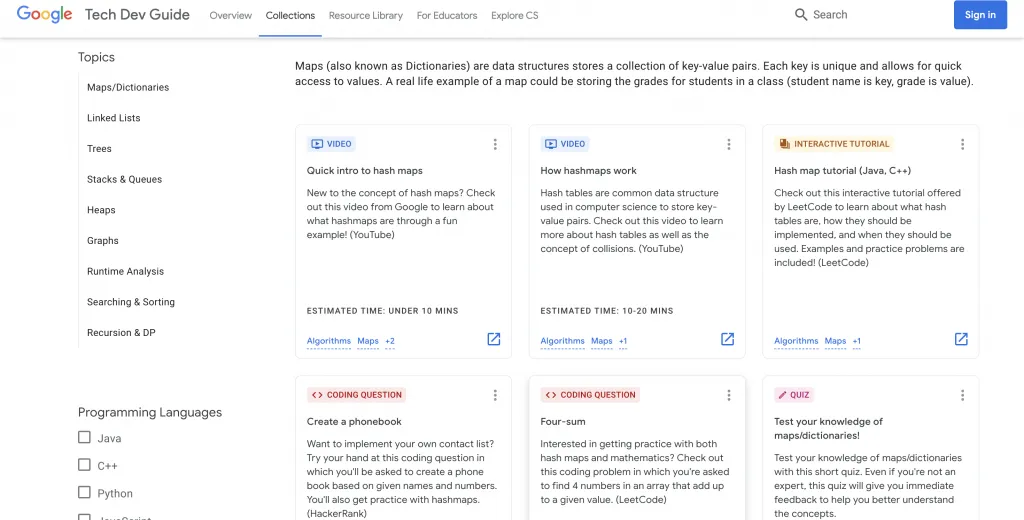Open more options menu on Quick intro card
The height and width of the screenshot is (520, 1024).
point(495,144)
